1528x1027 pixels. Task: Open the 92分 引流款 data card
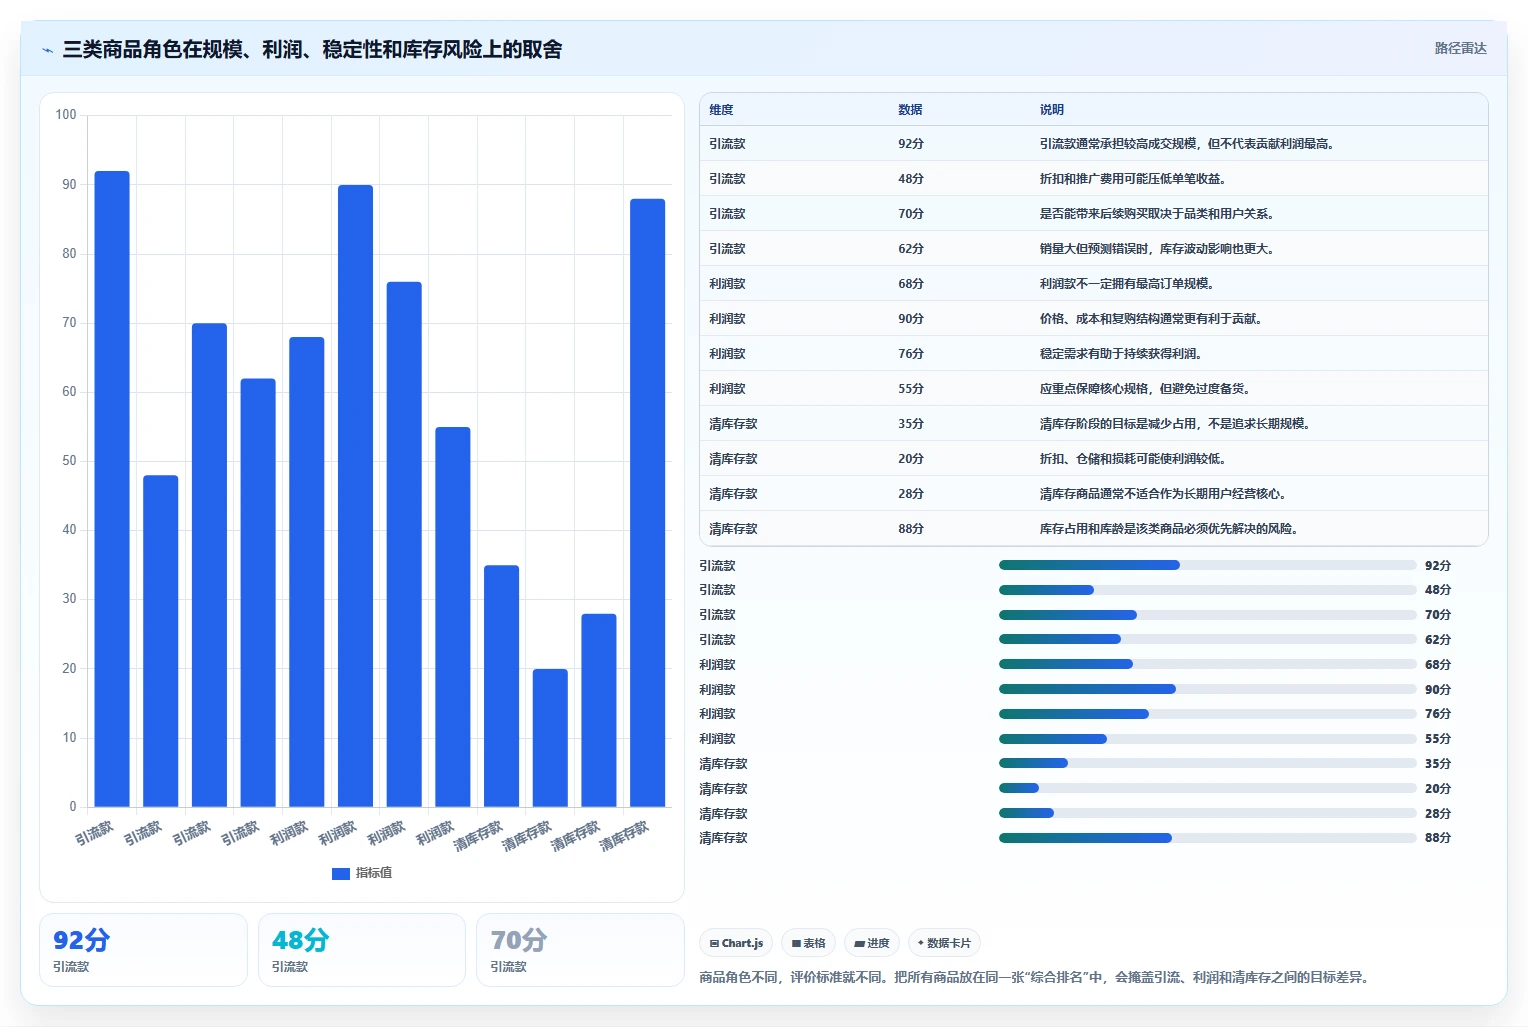[143, 950]
